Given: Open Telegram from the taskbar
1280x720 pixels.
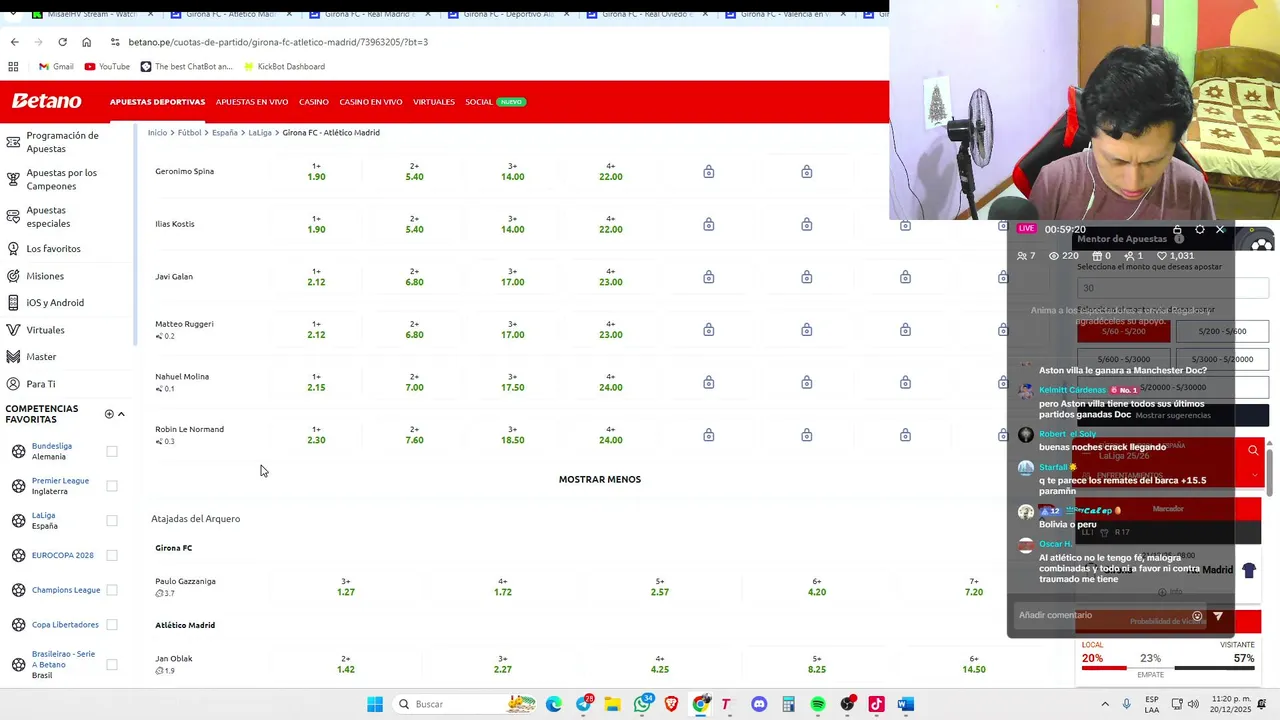Looking at the screenshot, I should tap(583, 704).
